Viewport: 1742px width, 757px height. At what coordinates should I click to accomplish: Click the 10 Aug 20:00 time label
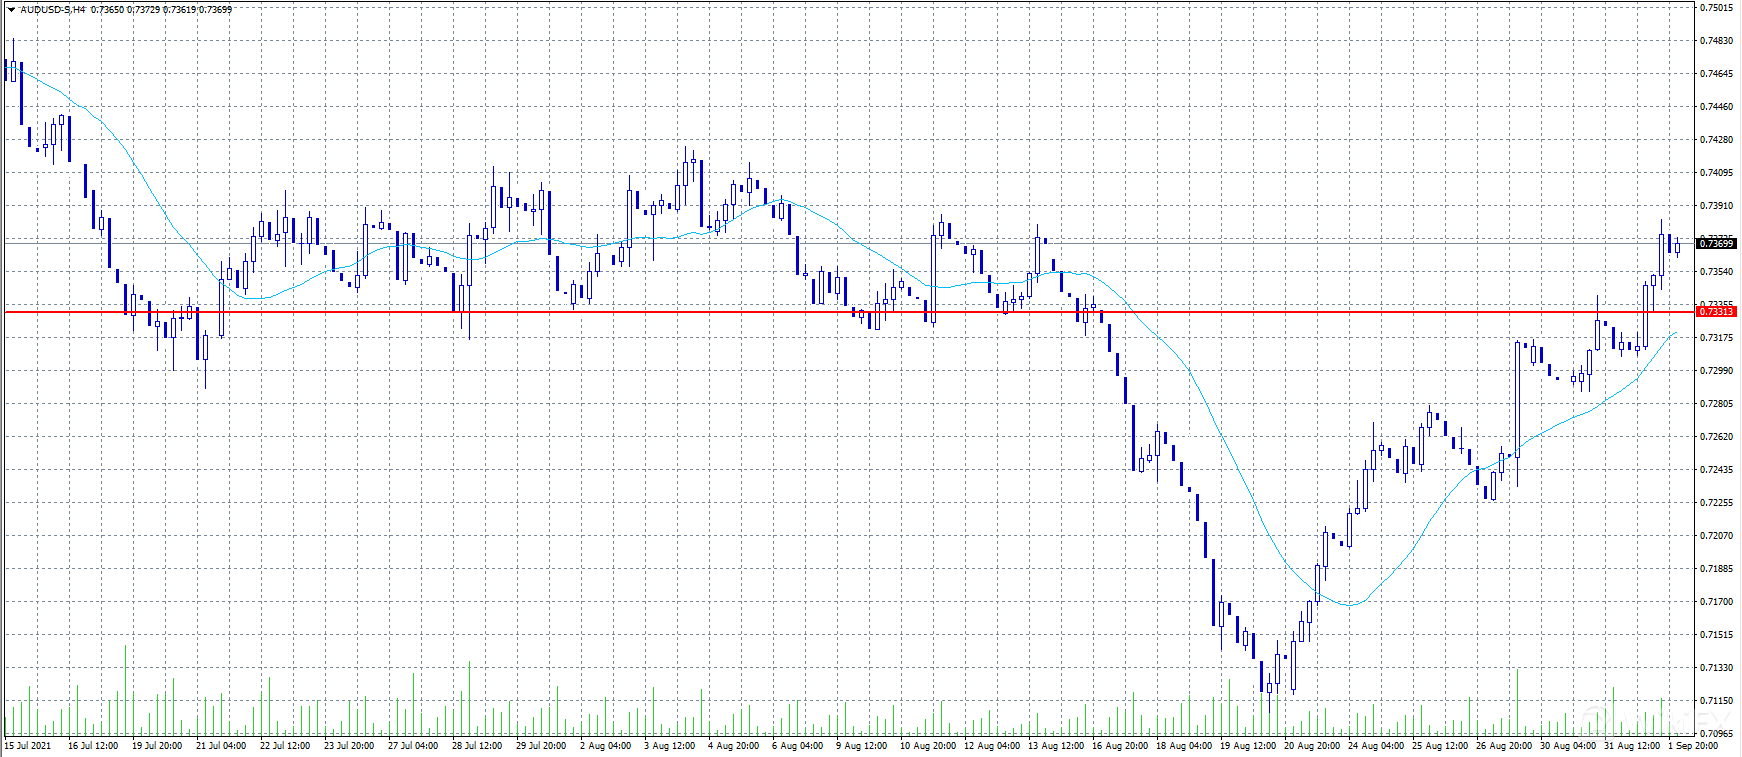click(926, 746)
